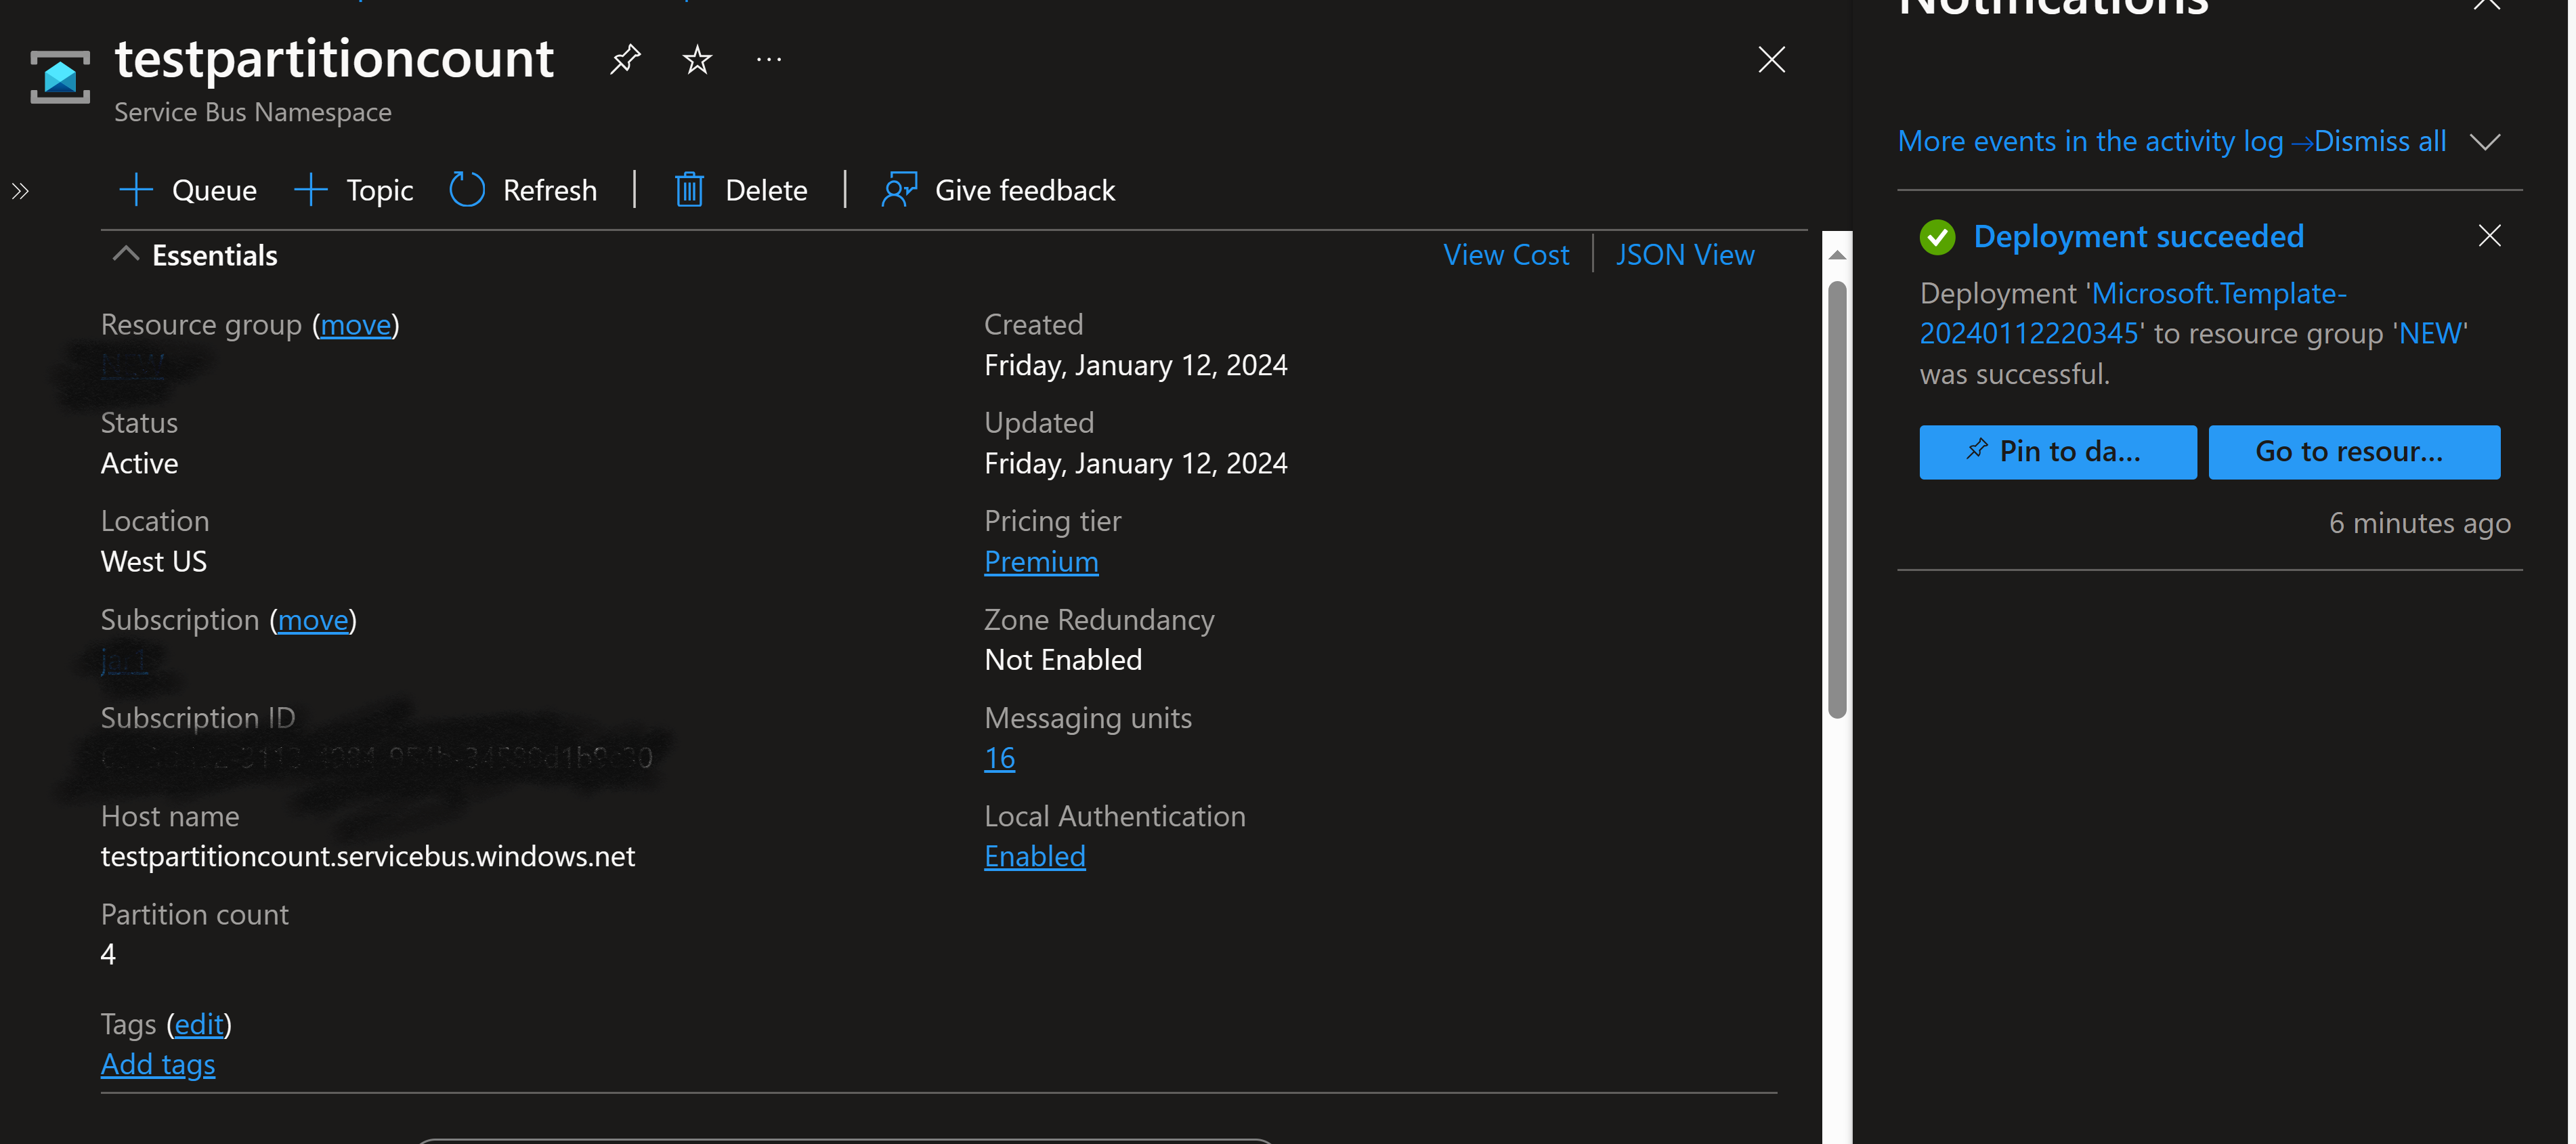Select the West US location value

[154, 562]
